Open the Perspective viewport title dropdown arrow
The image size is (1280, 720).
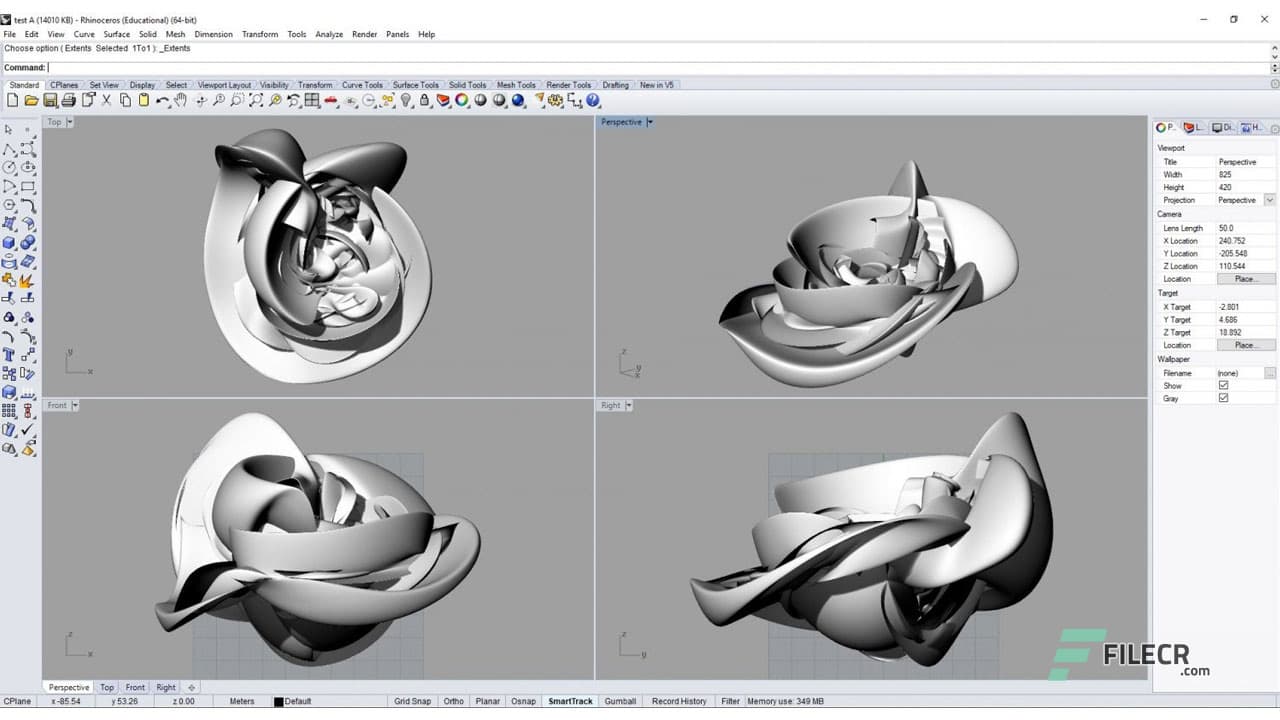pos(650,122)
